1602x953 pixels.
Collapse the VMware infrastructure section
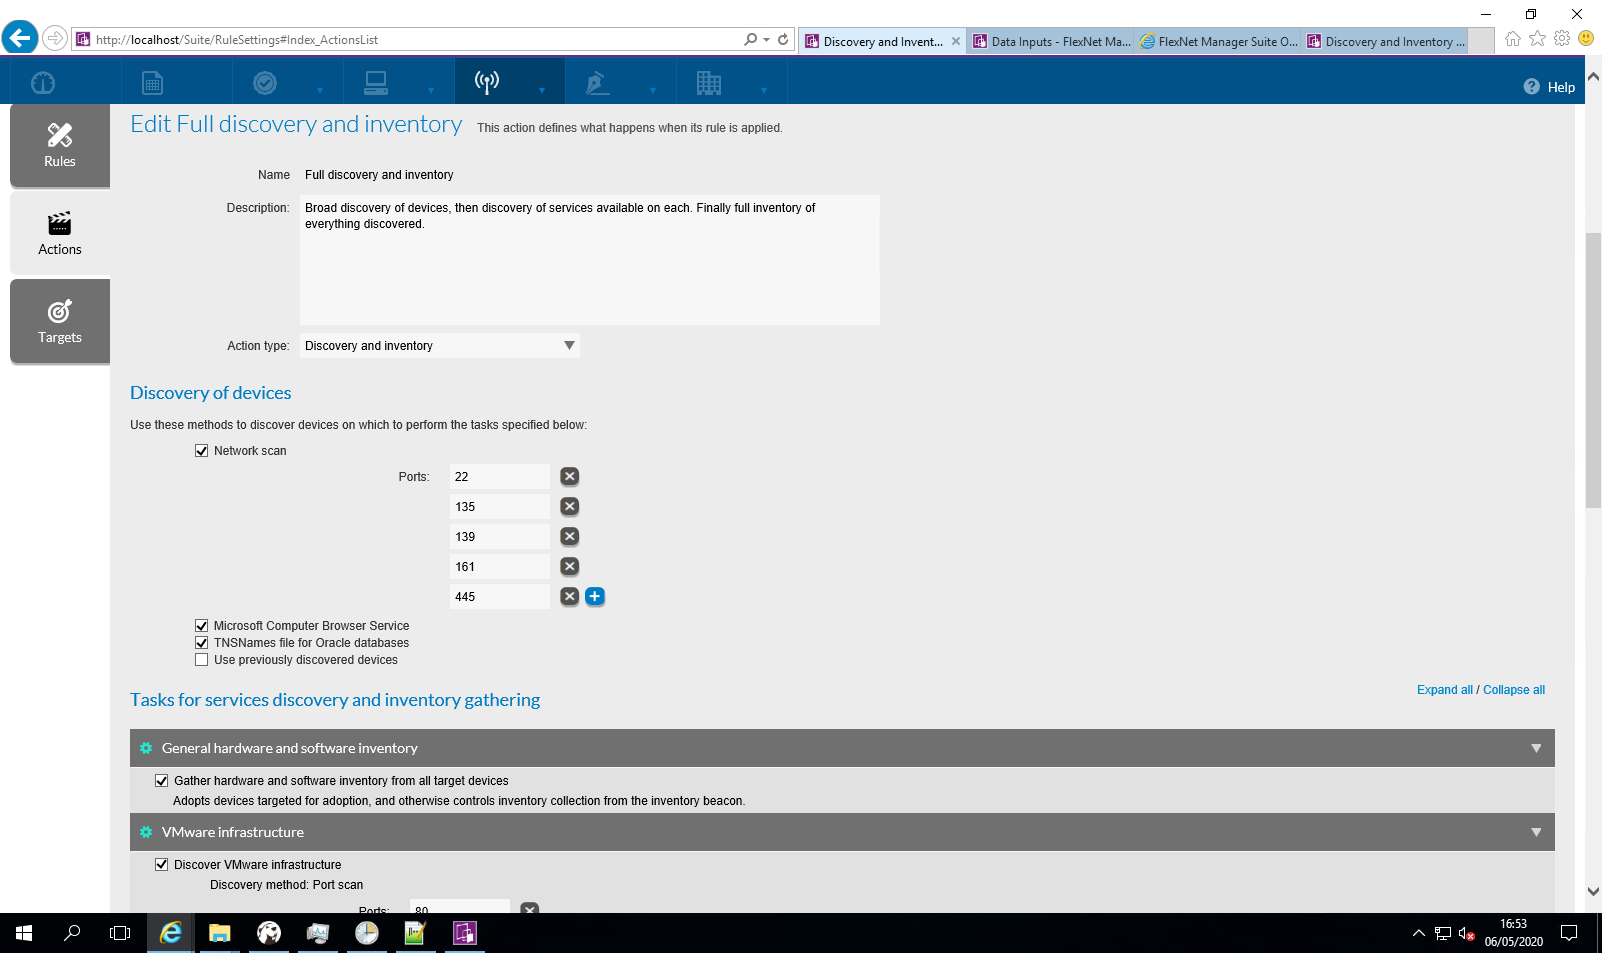(1536, 832)
